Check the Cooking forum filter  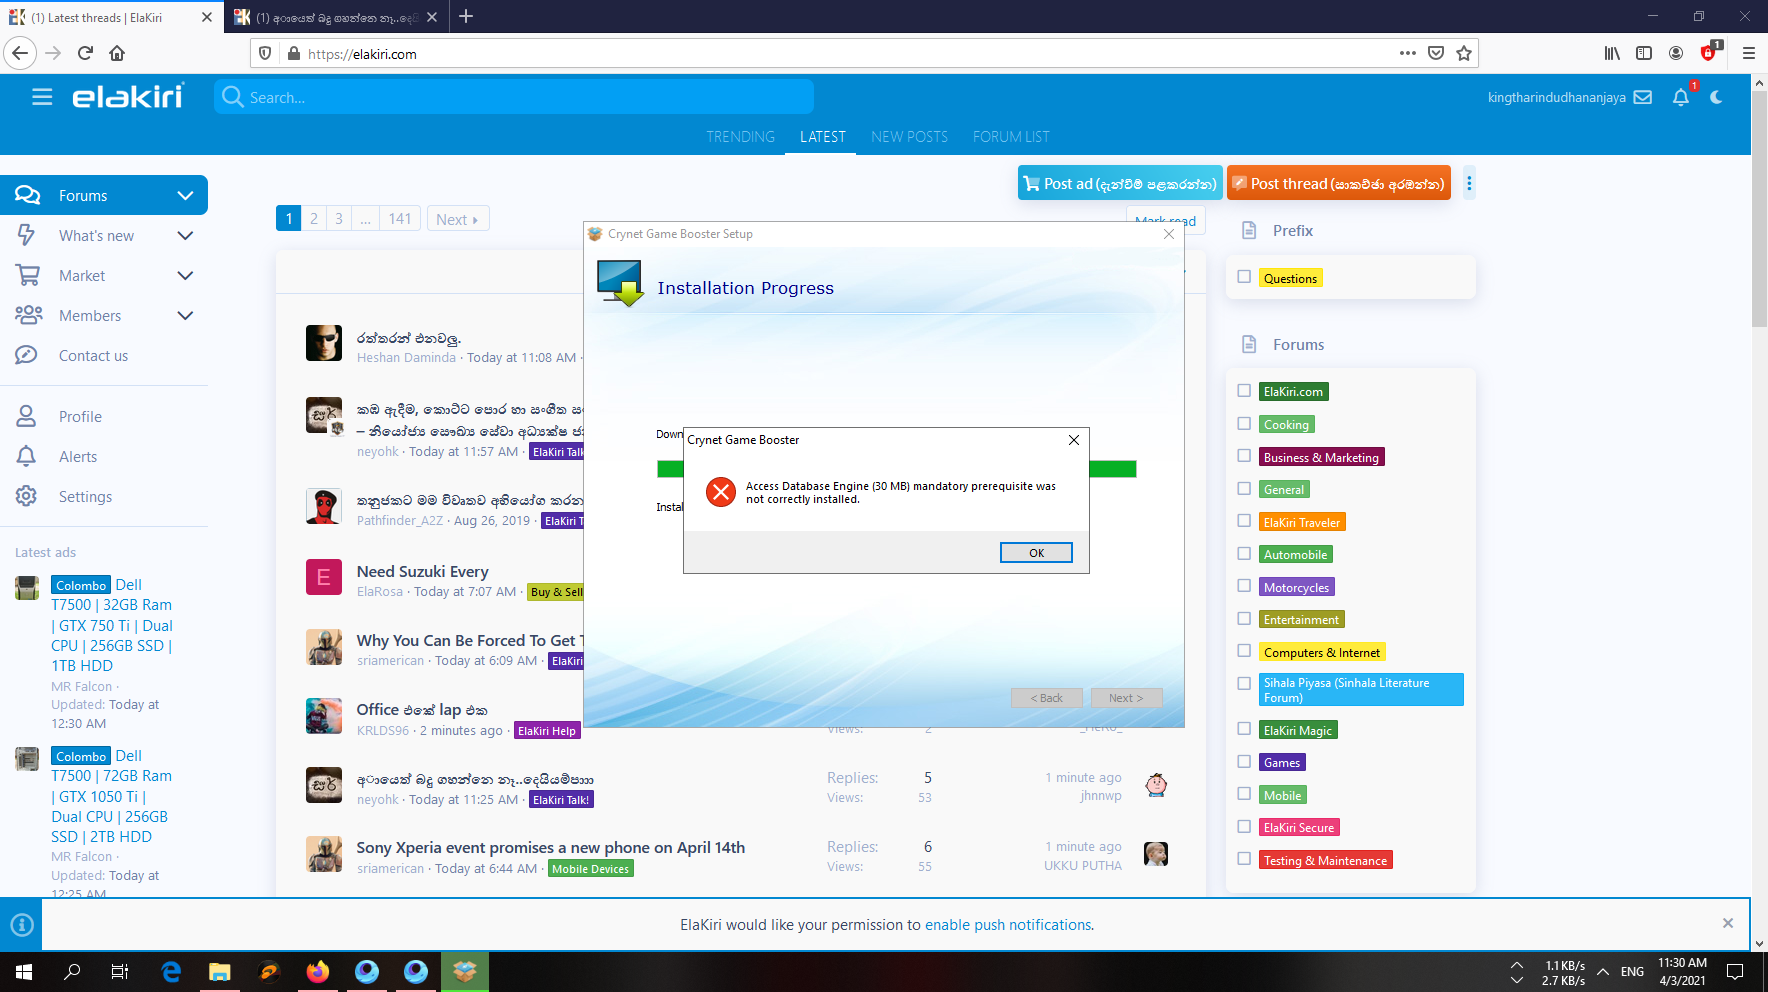pyautogui.click(x=1244, y=424)
